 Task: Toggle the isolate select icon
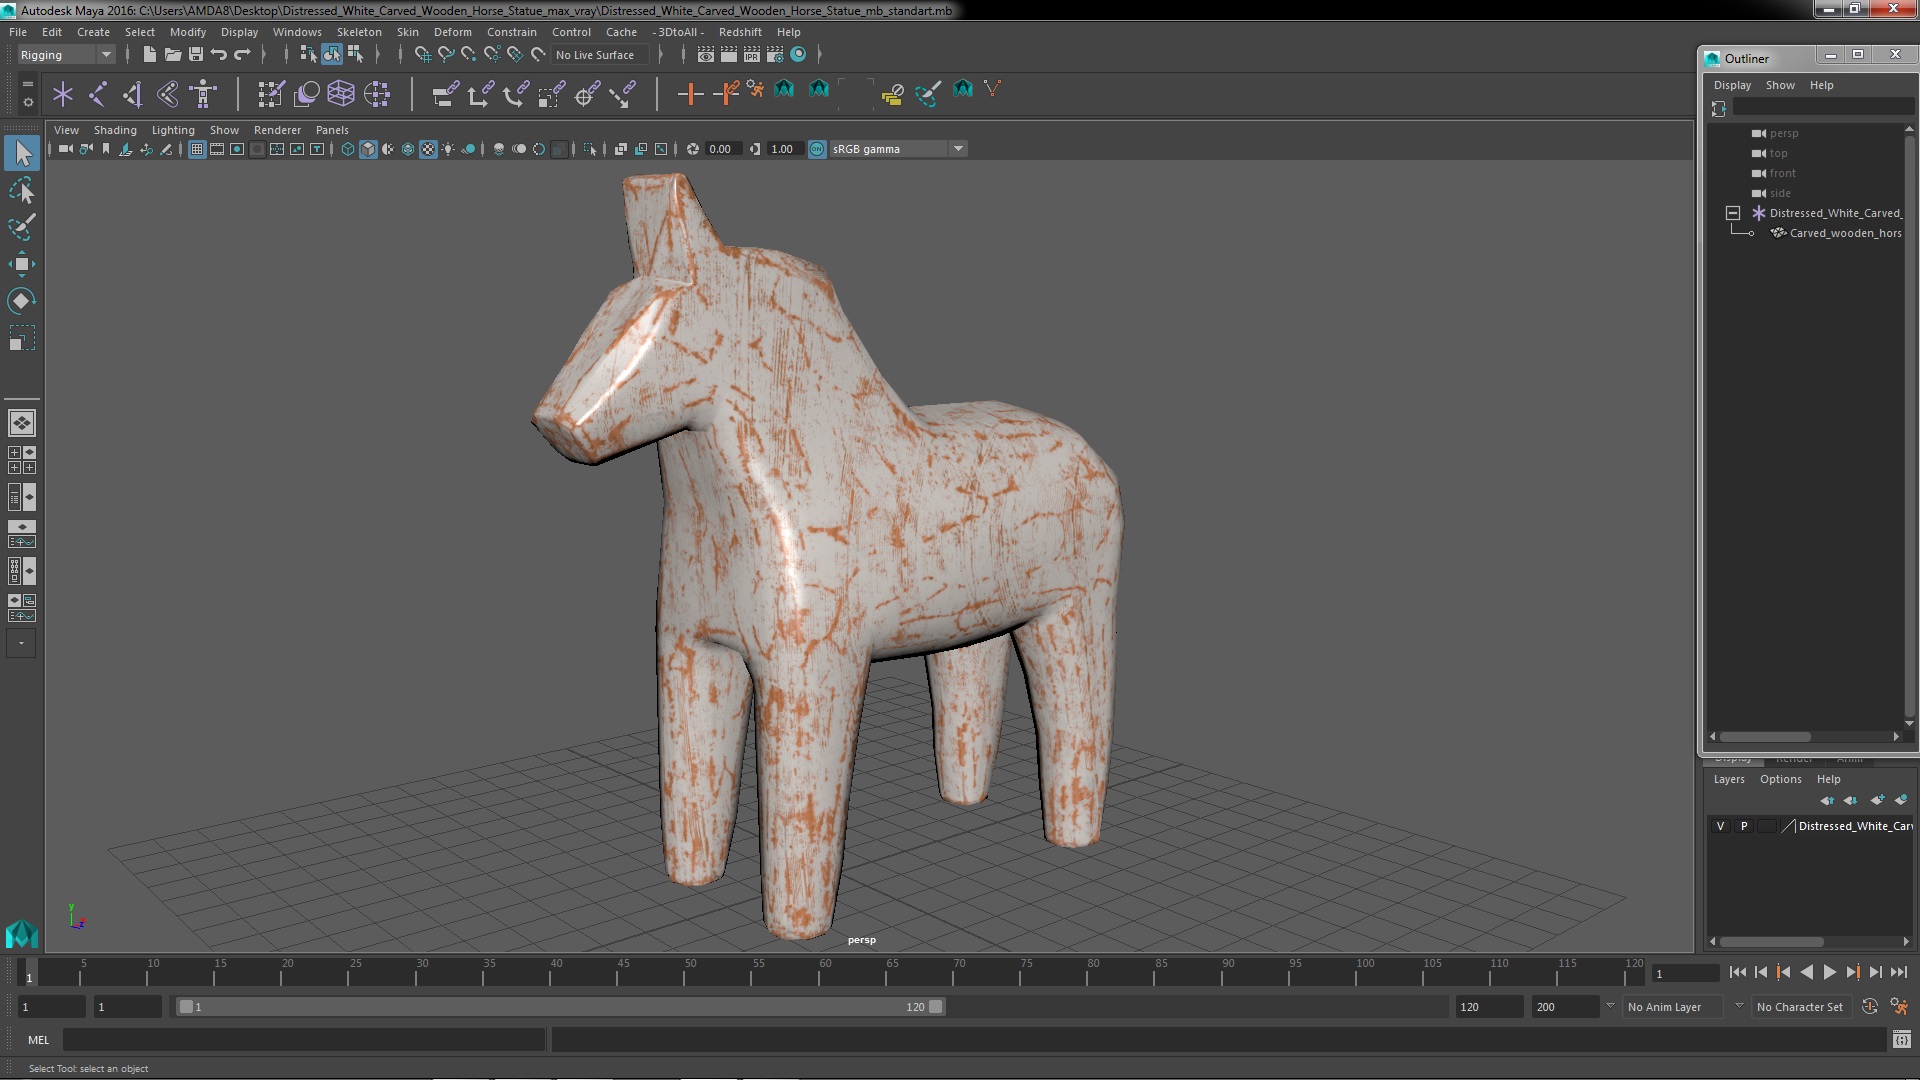590,149
